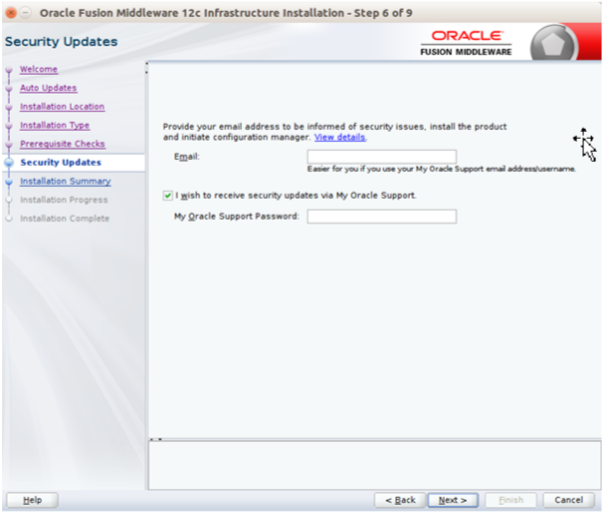Viewport: 608px width, 514px height.
Task: Untick the receive security updates checkbox
Action: click(168, 195)
